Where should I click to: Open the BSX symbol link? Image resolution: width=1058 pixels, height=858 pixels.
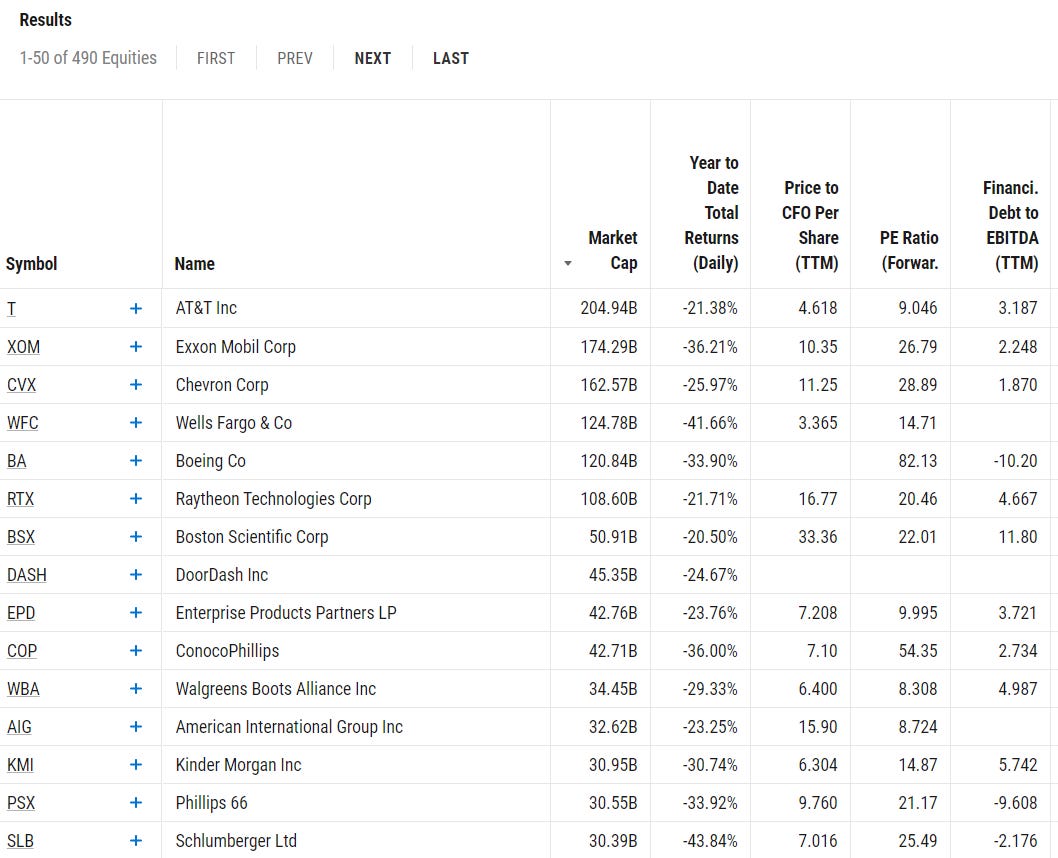click(21, 537)
